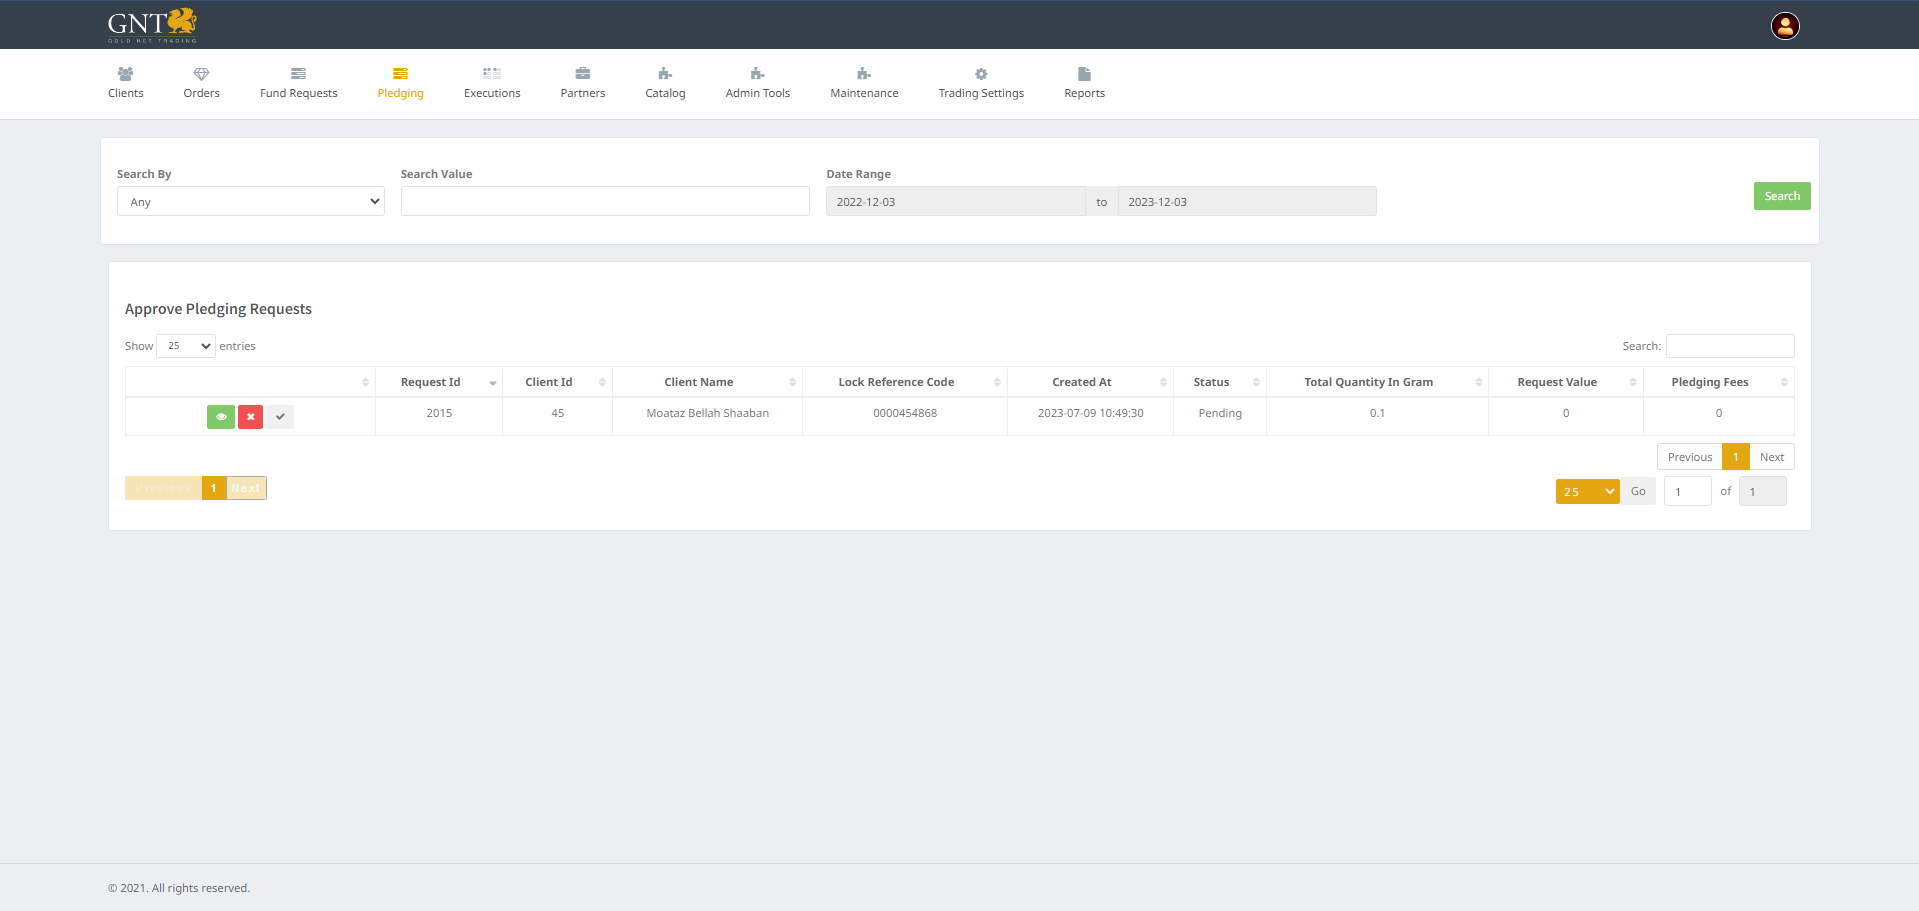Click the red reject X icon
This screenshot has width=1919, height=911.
pyautogui.click(x=250, y=417)
